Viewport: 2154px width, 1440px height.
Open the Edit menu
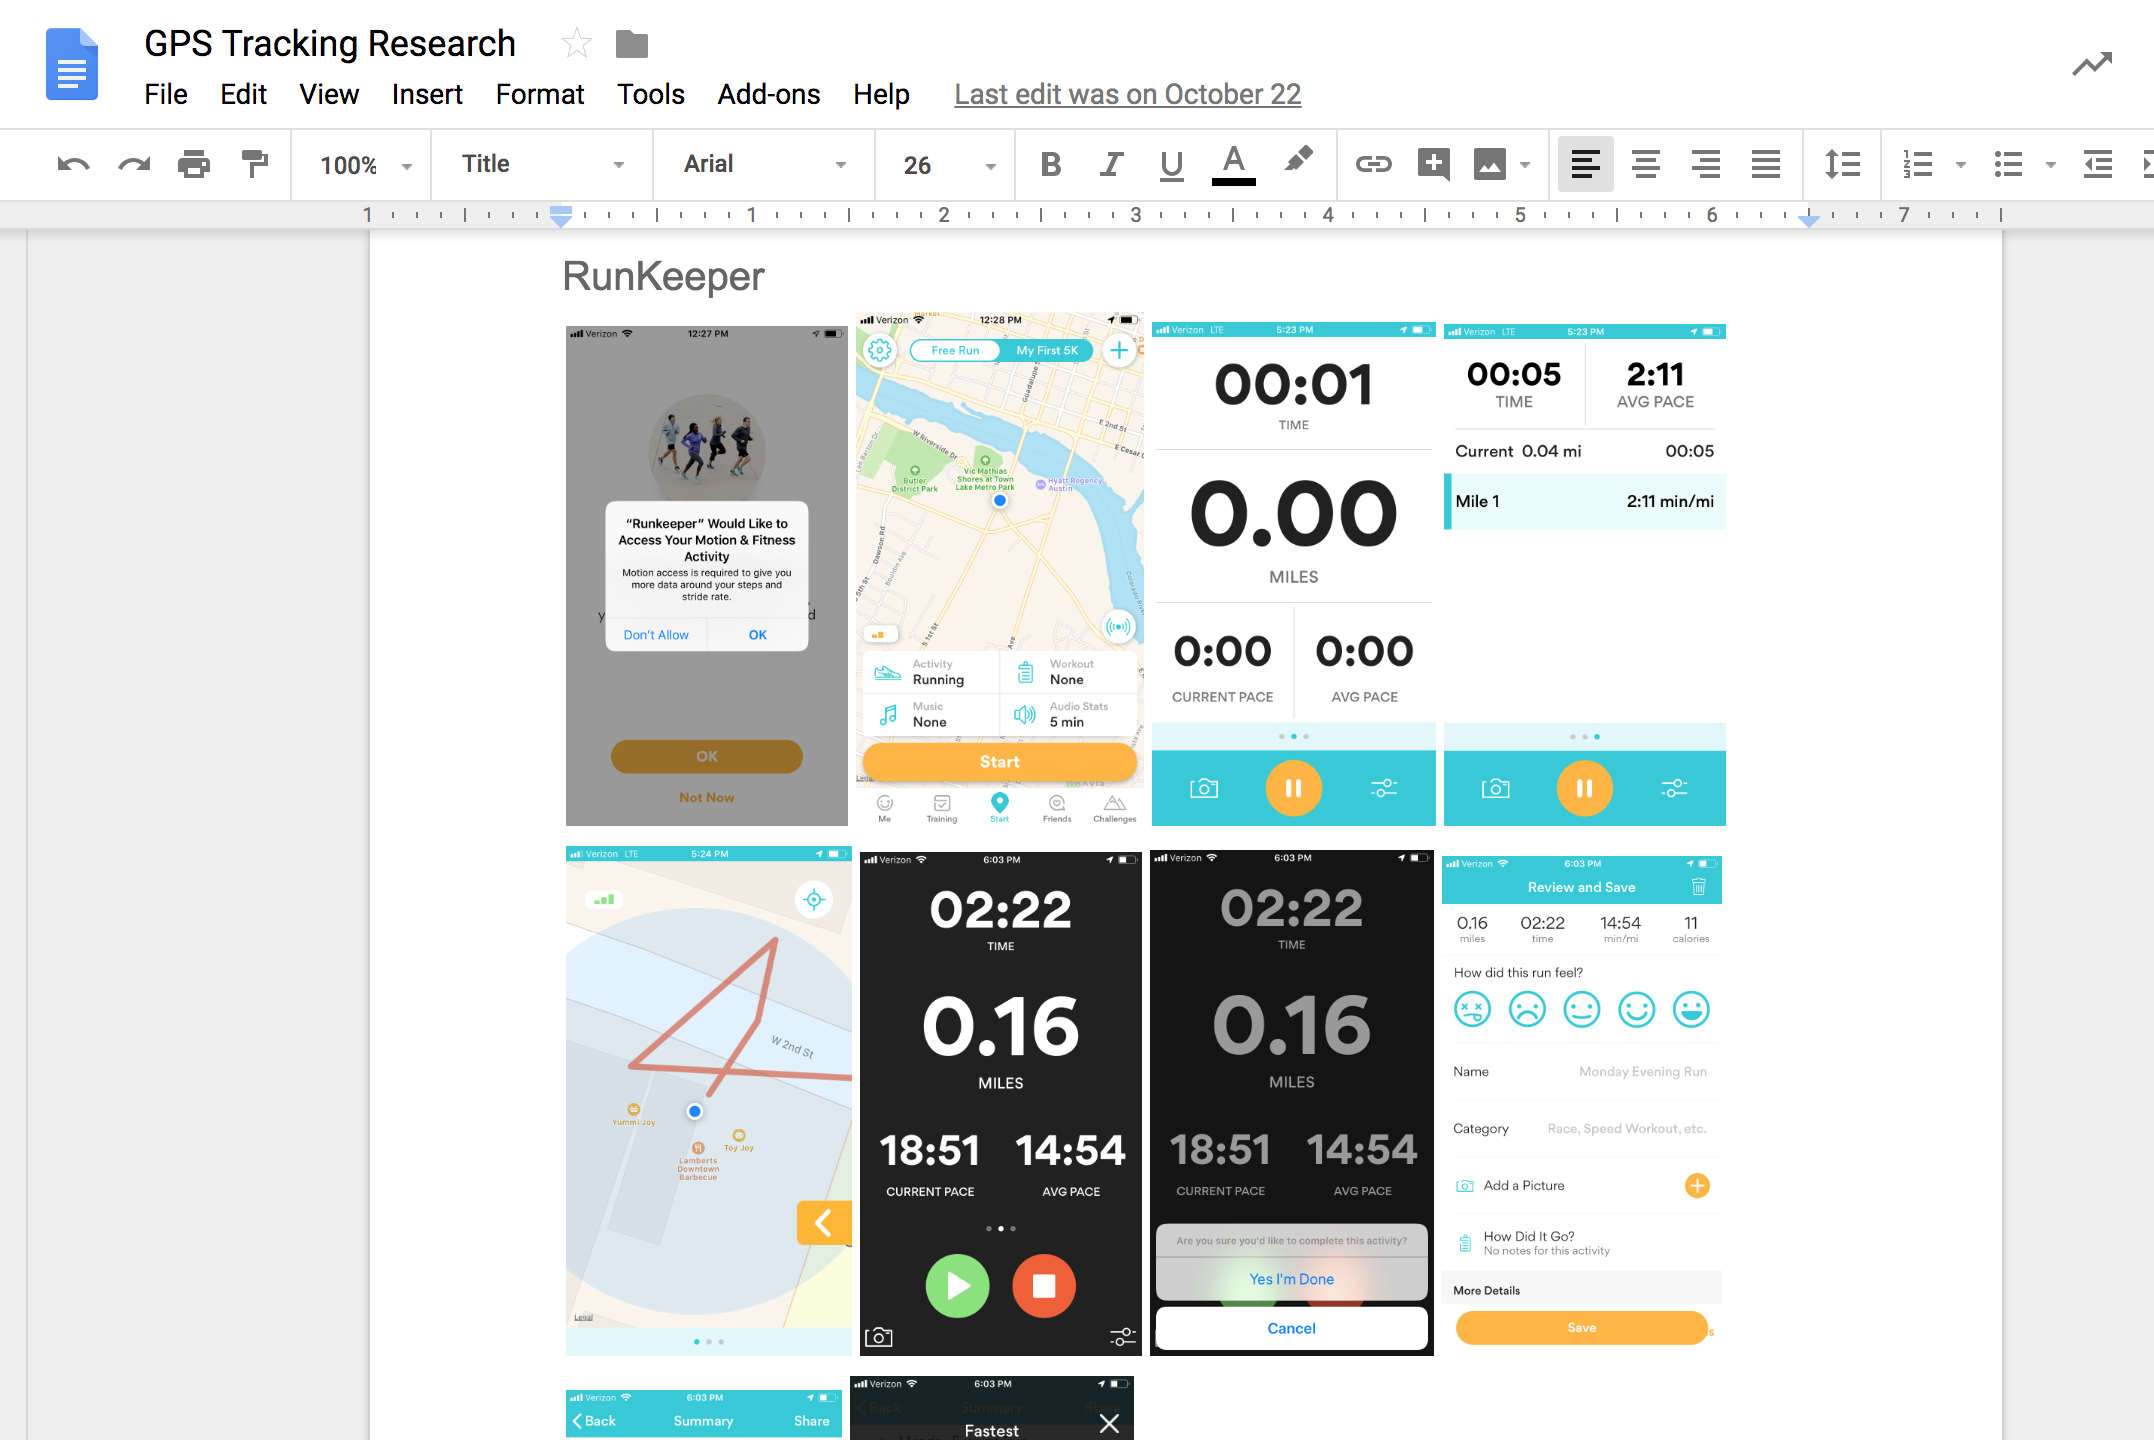tap(243, 94)
